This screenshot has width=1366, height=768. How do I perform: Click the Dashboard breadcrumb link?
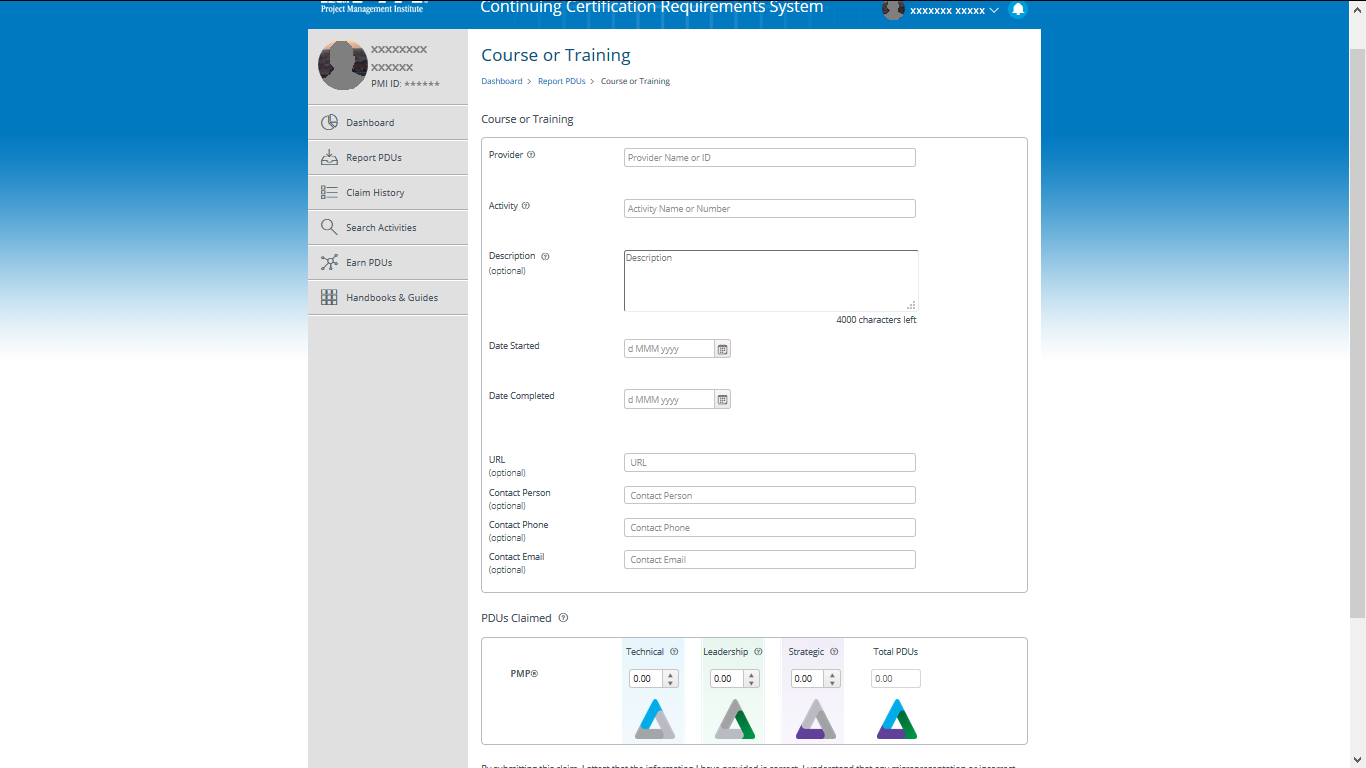[x=502, y=81]
